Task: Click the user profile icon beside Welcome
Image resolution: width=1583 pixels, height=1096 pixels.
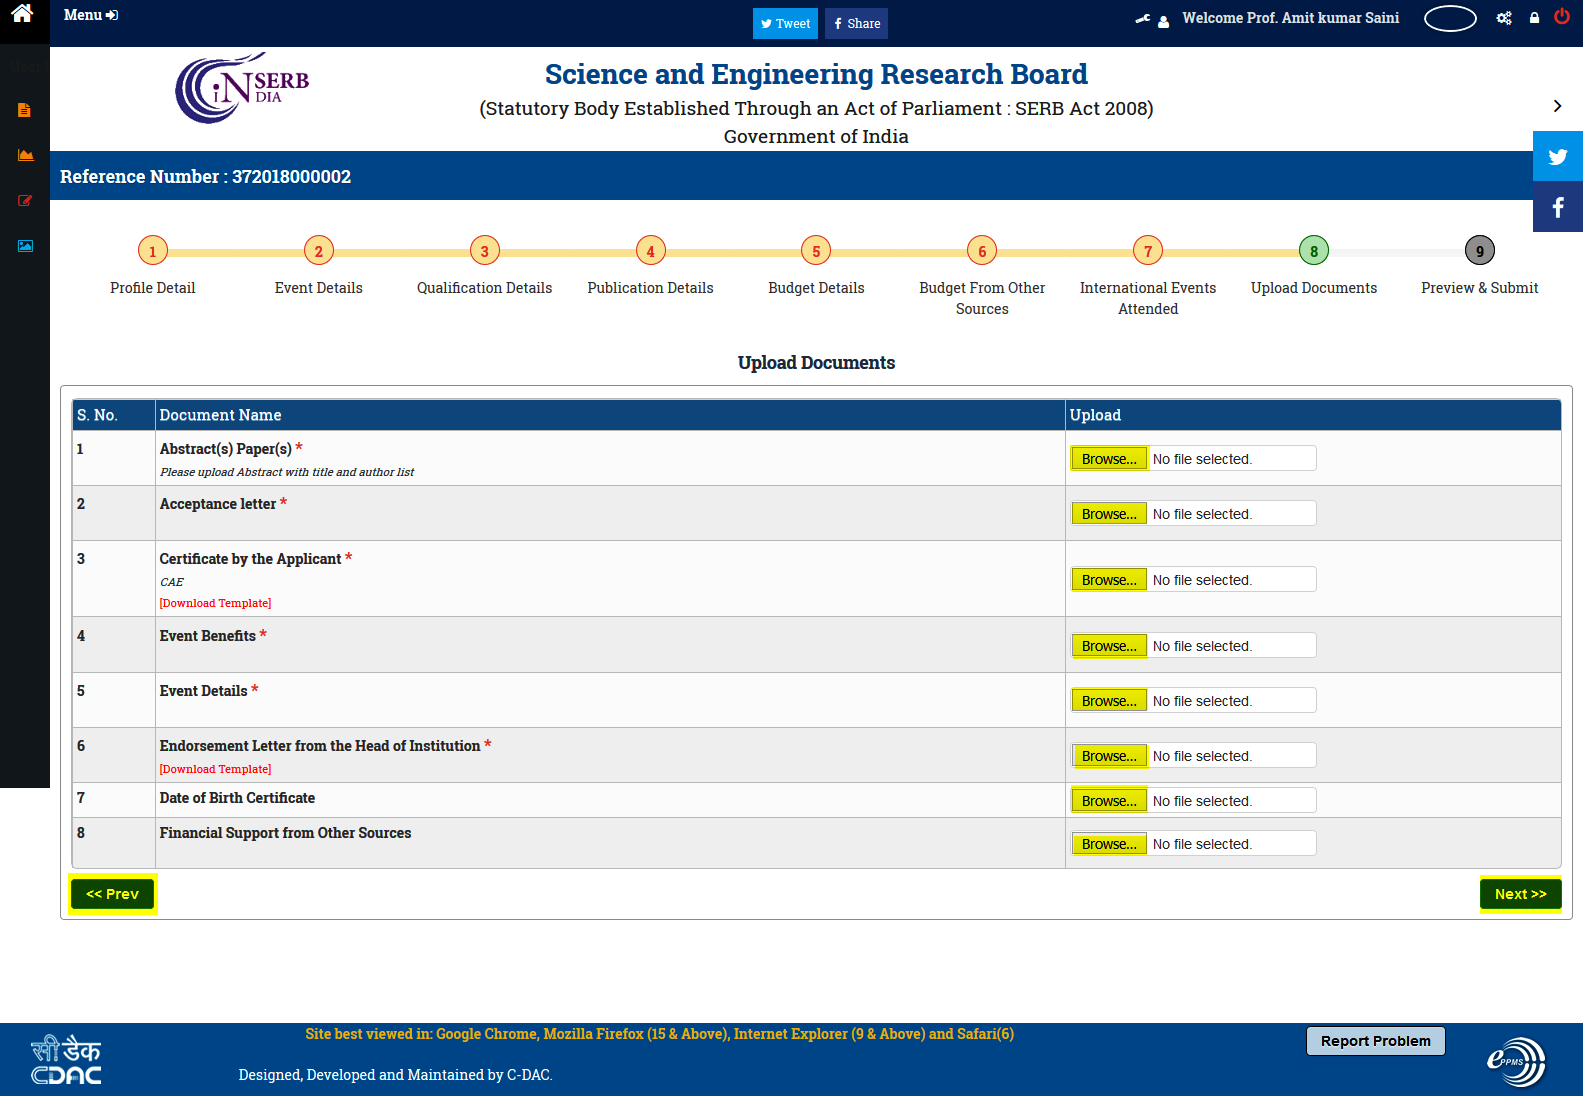Action: [1164, 21]
